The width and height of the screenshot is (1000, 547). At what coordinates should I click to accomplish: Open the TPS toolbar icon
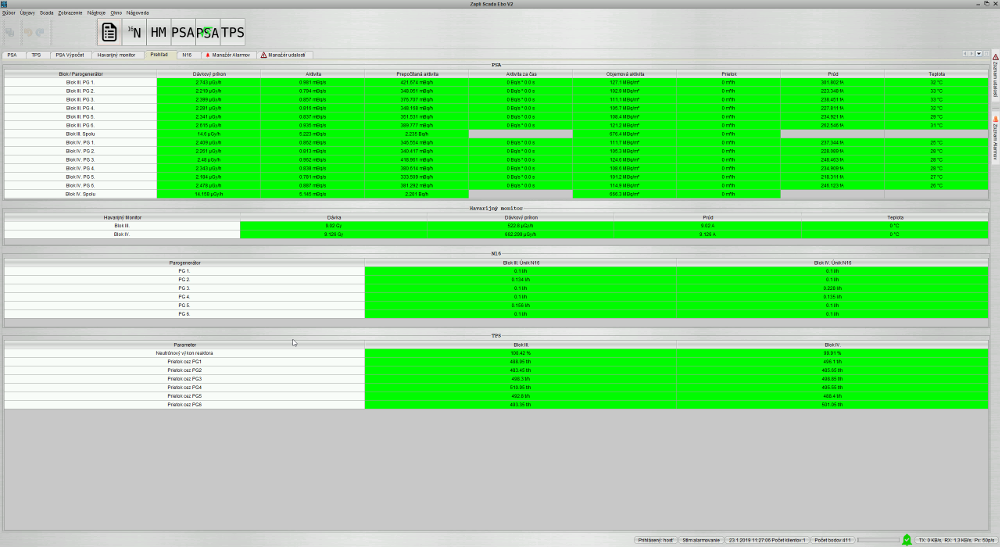click(233, 32)
